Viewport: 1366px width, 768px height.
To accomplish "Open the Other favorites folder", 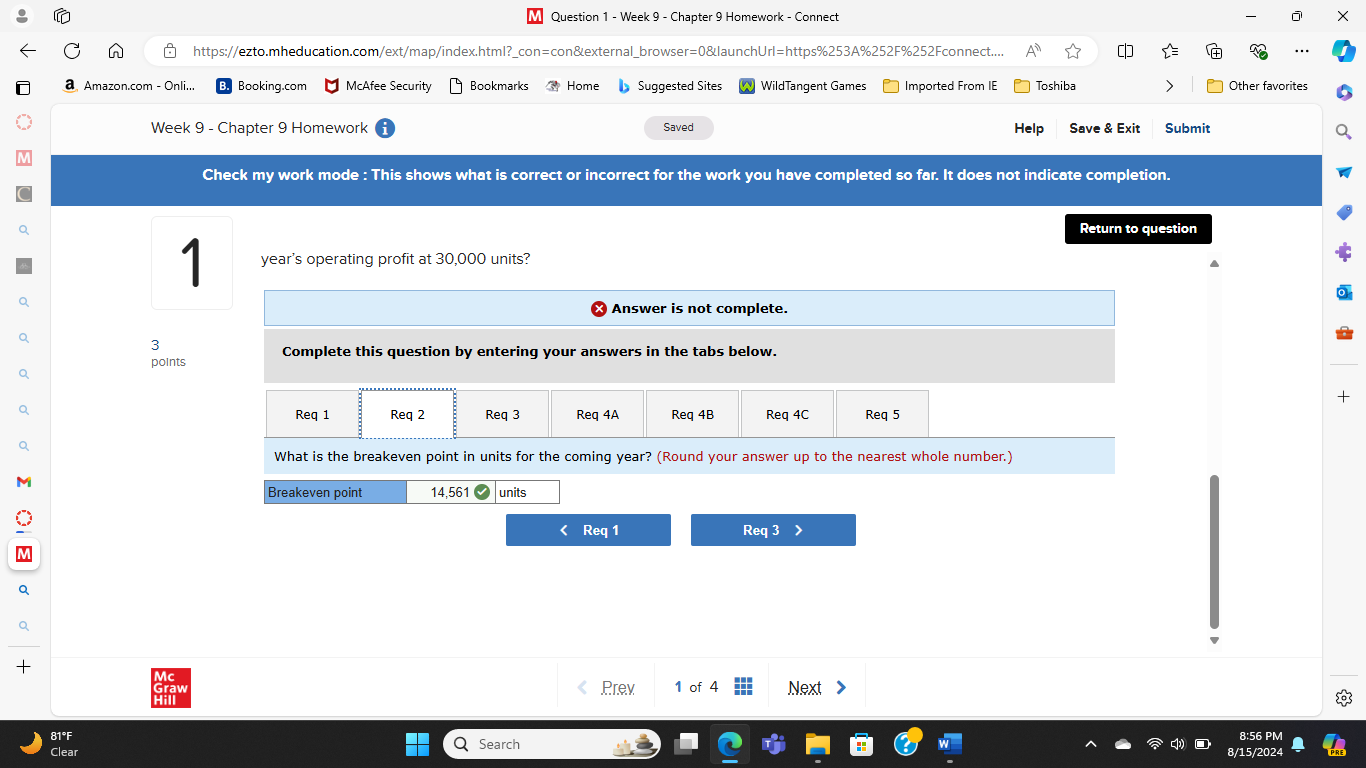I will point(1257,86).
